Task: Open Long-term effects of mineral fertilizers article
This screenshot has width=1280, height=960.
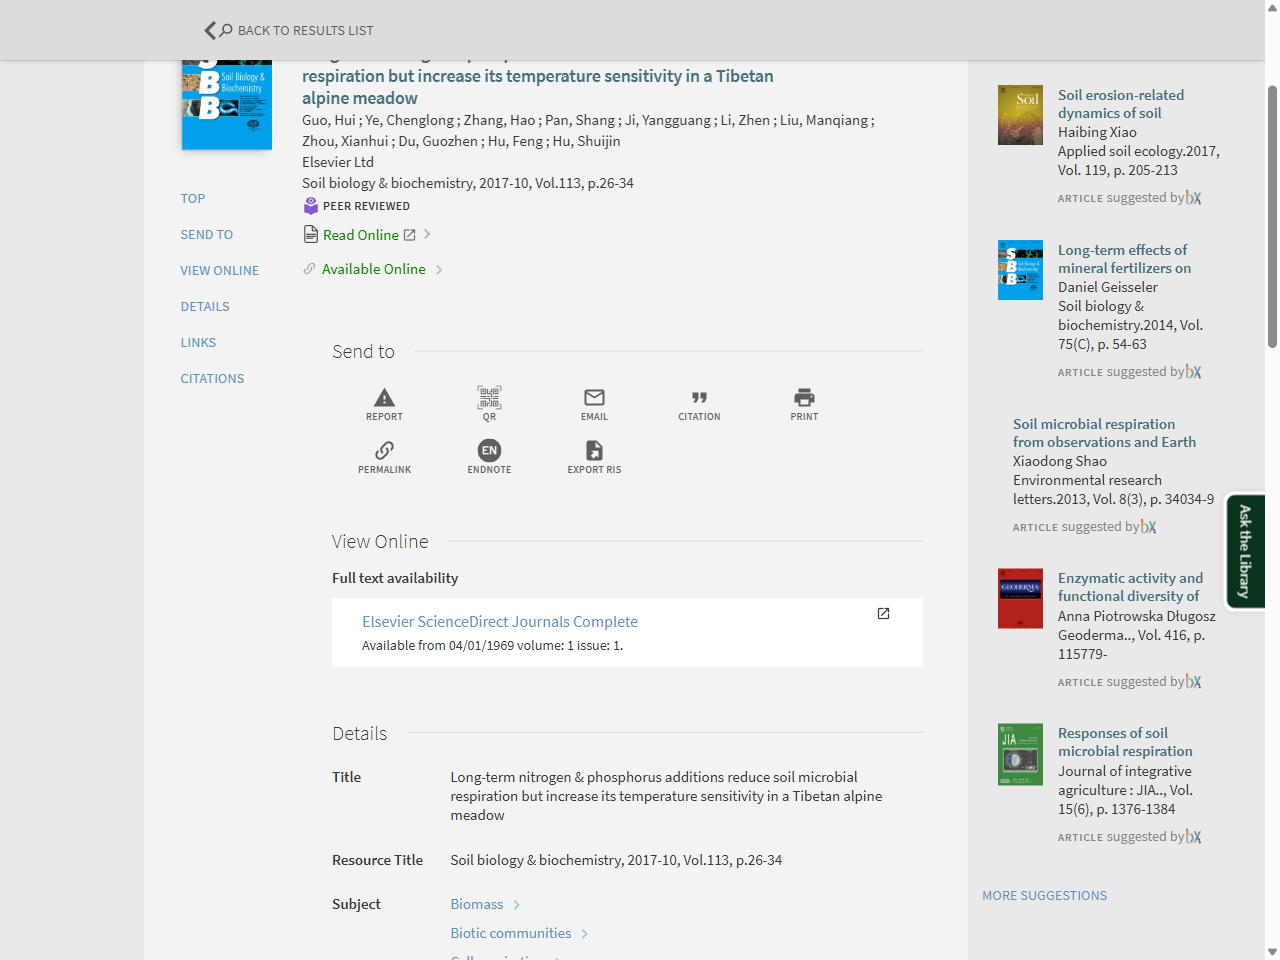Action: pos(1125,259)
